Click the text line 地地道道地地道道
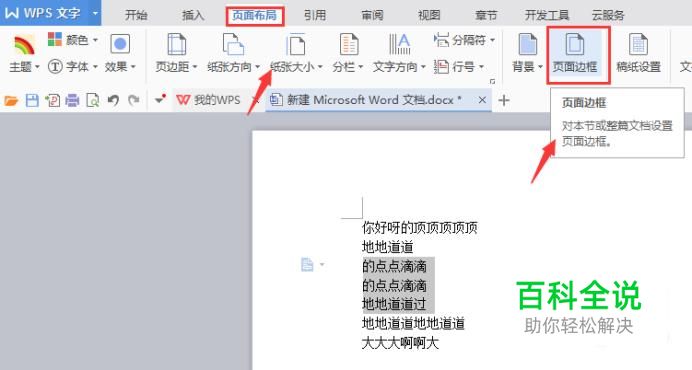The height and width of the screenshot is (370, 692). 413,323
